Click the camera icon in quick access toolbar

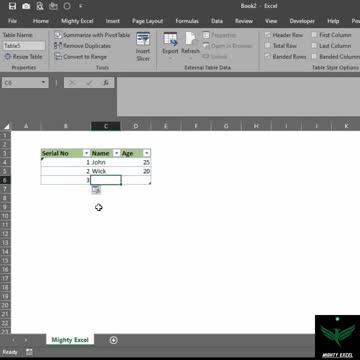click(x=26, y=6)
